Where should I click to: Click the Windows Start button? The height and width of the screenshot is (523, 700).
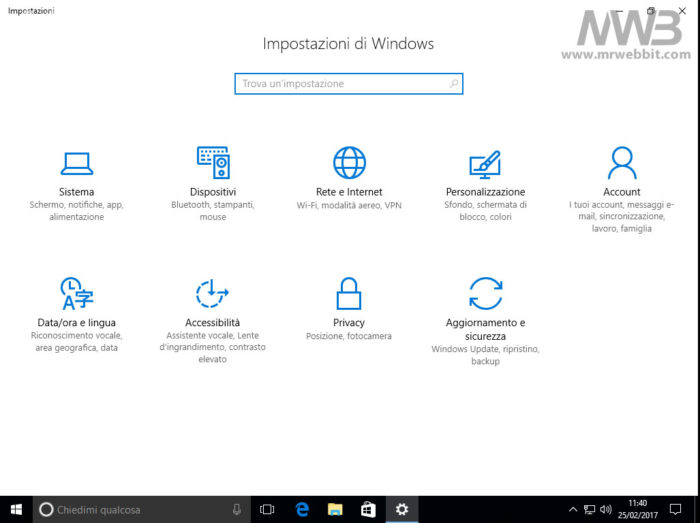click(16, 509)
